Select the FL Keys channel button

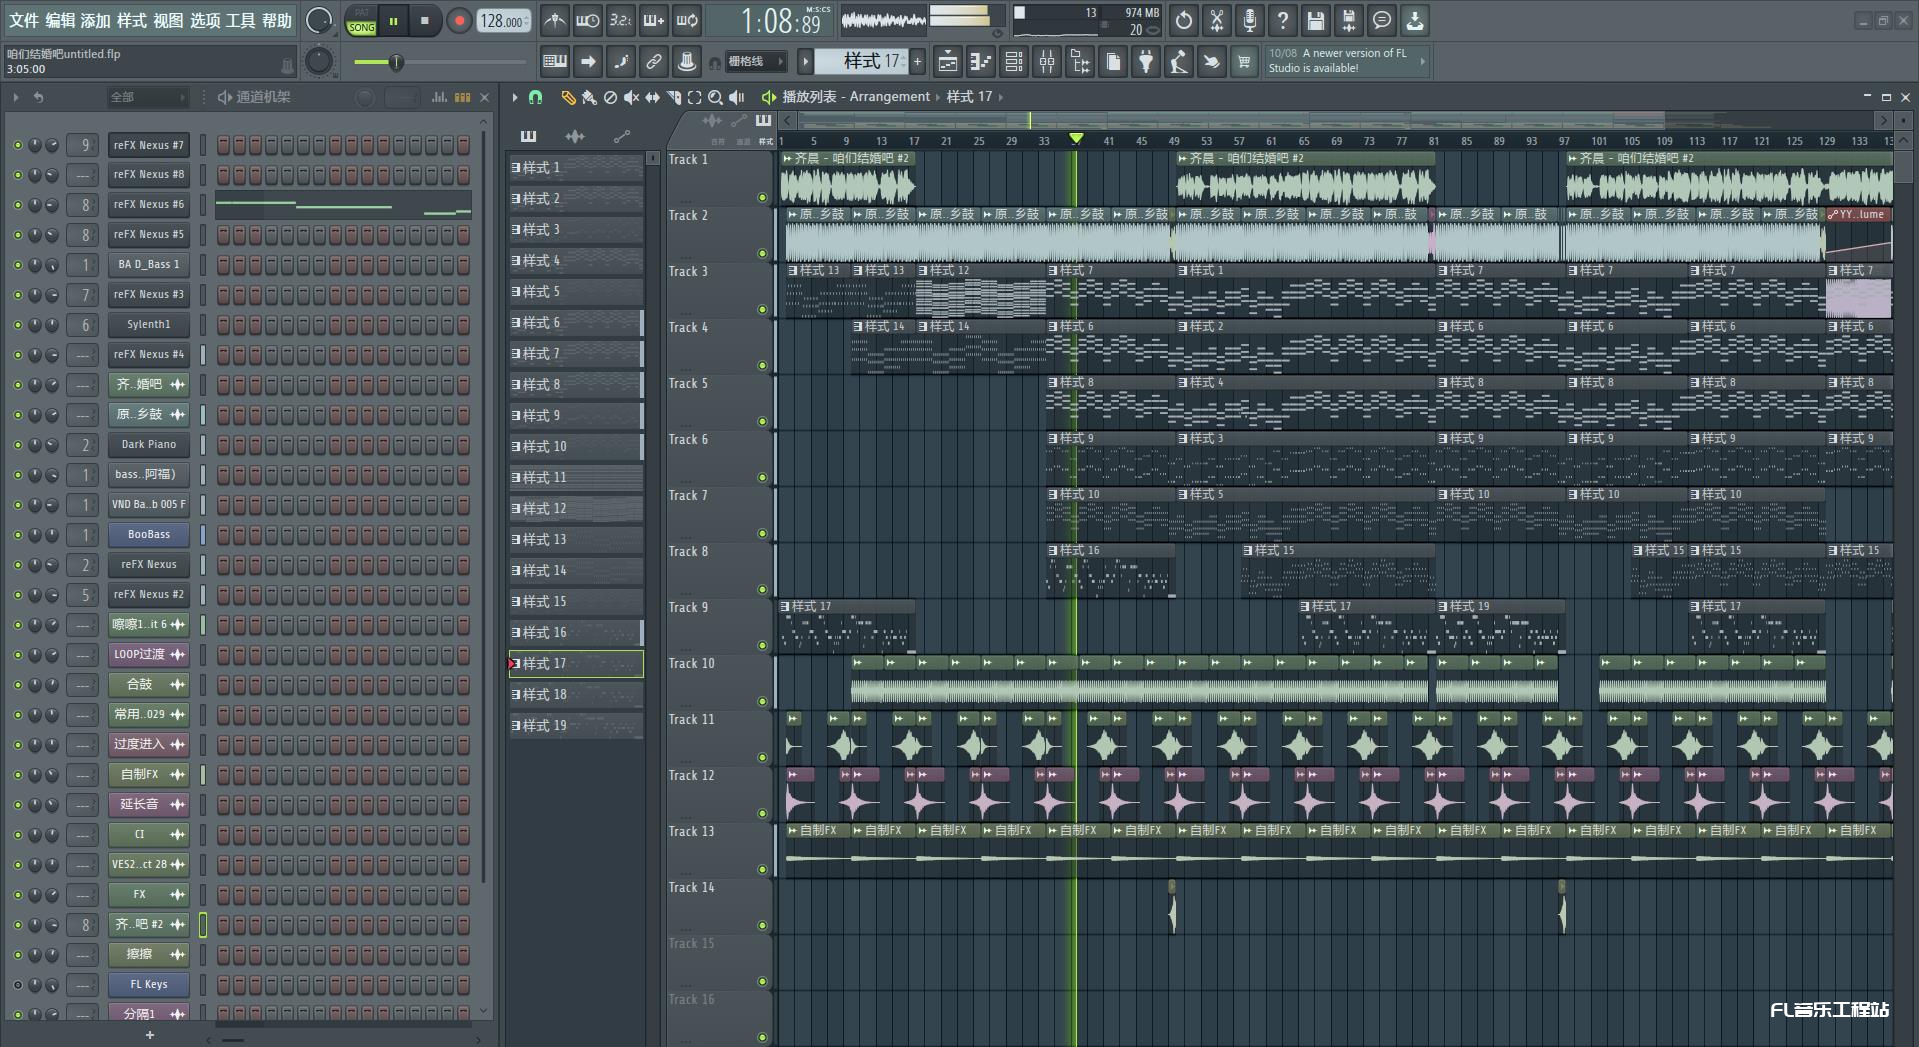149,985
